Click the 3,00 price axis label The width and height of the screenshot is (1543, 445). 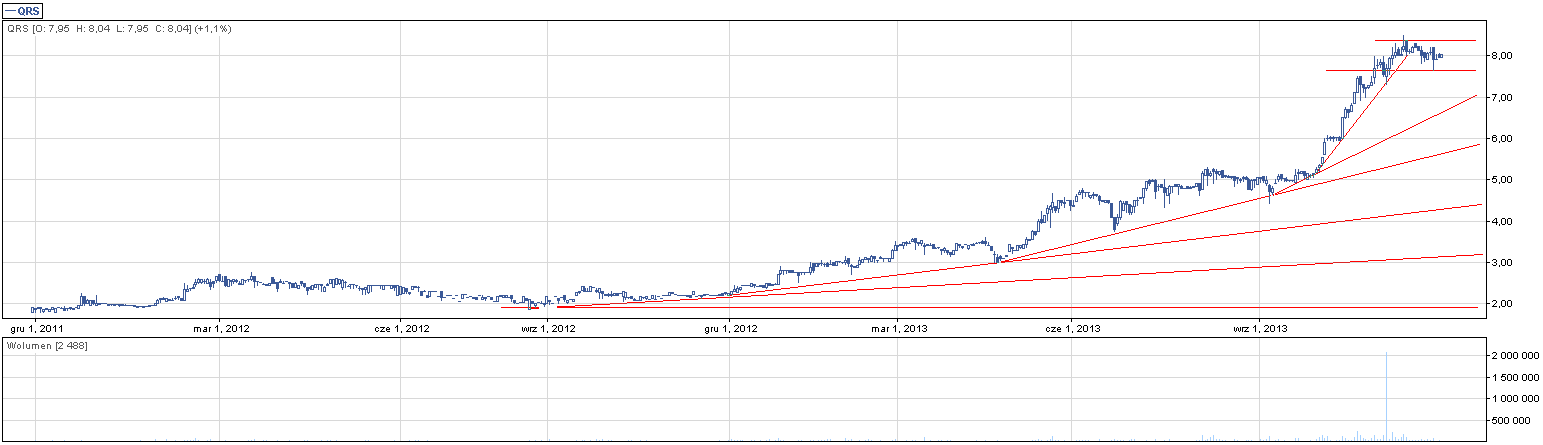pos(1500,262)
